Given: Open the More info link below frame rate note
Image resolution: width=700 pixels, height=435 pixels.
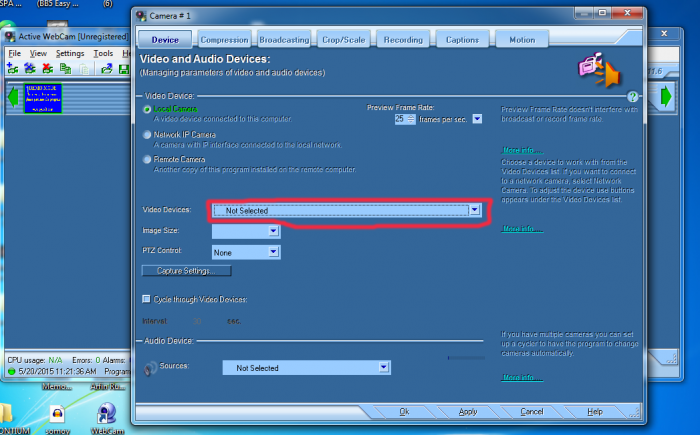Looking at the screenshot, I should [522, 150].
